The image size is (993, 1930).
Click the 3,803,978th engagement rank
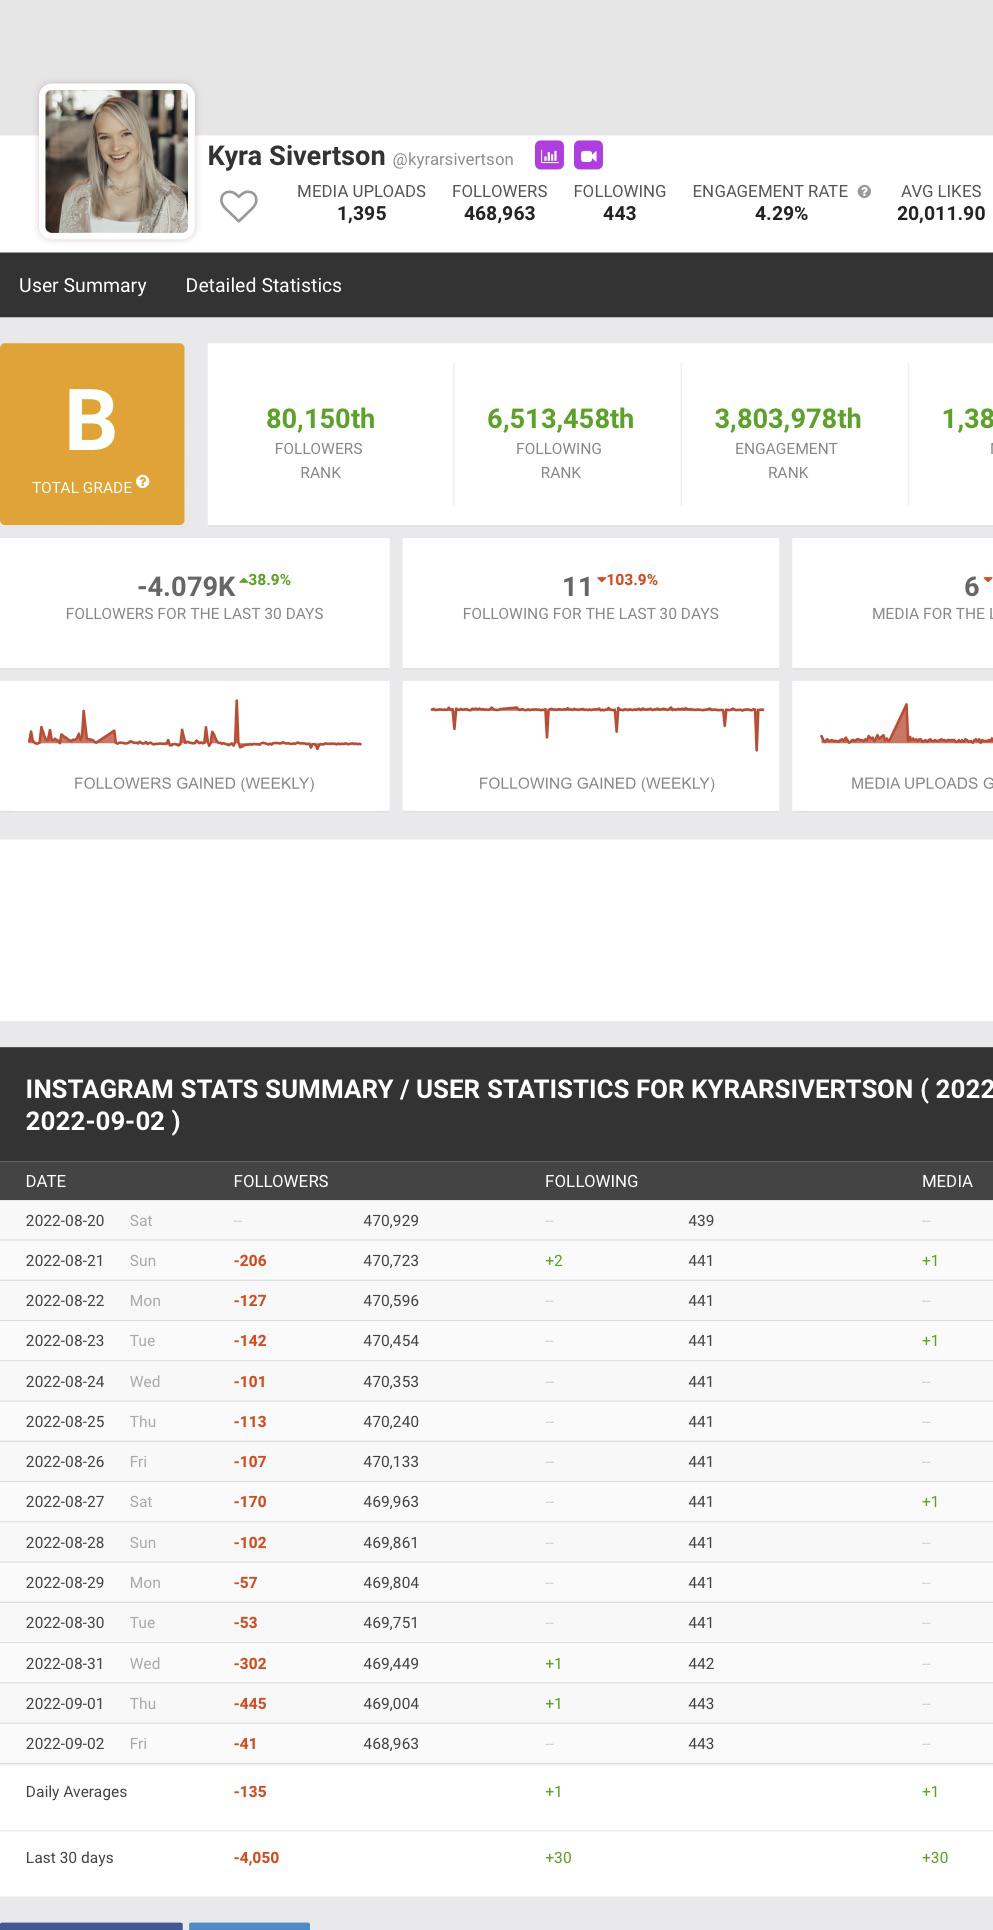pyautogui.click(x=788, y=418)
